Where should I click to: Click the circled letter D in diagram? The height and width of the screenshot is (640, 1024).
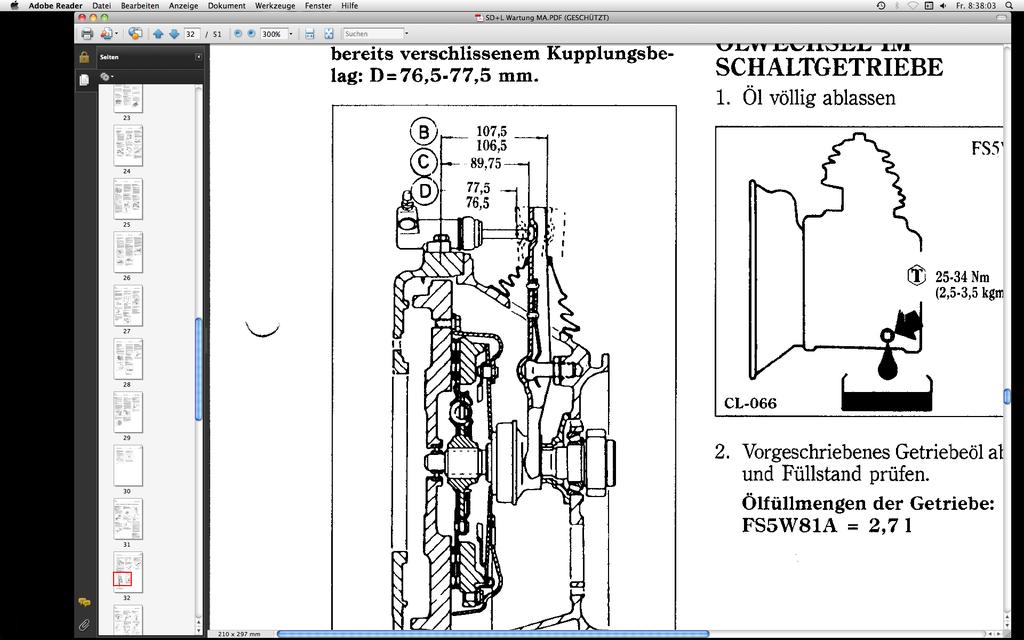(x=425, y=192)
